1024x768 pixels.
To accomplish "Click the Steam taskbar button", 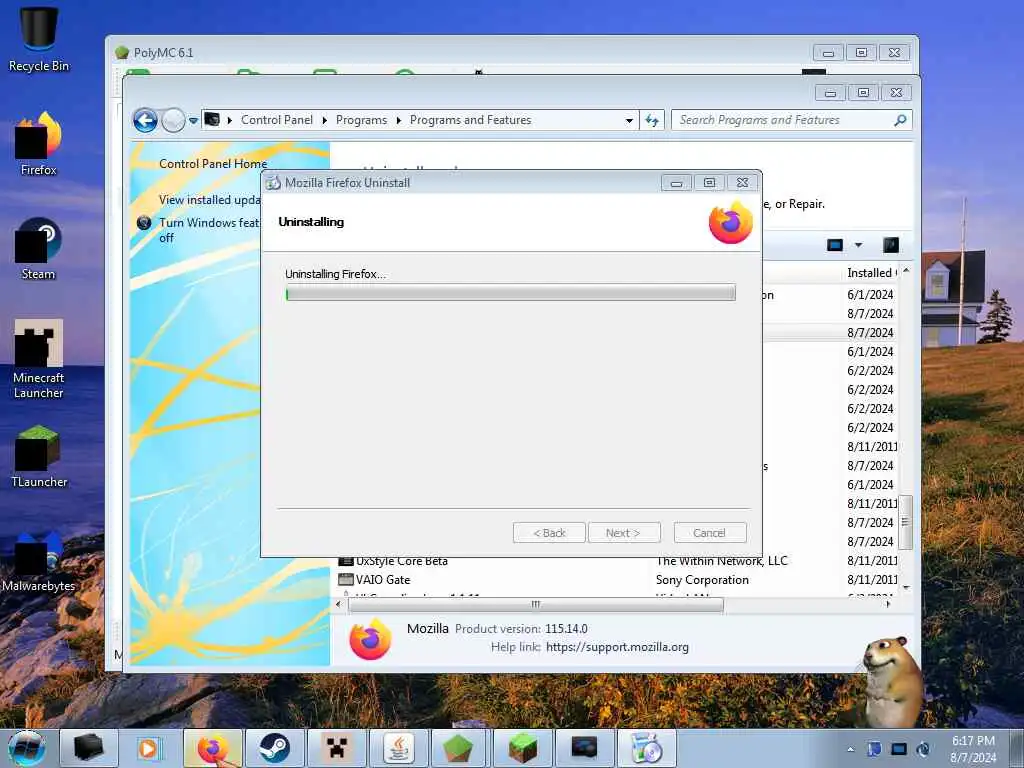I will click(x=274, y=748).
